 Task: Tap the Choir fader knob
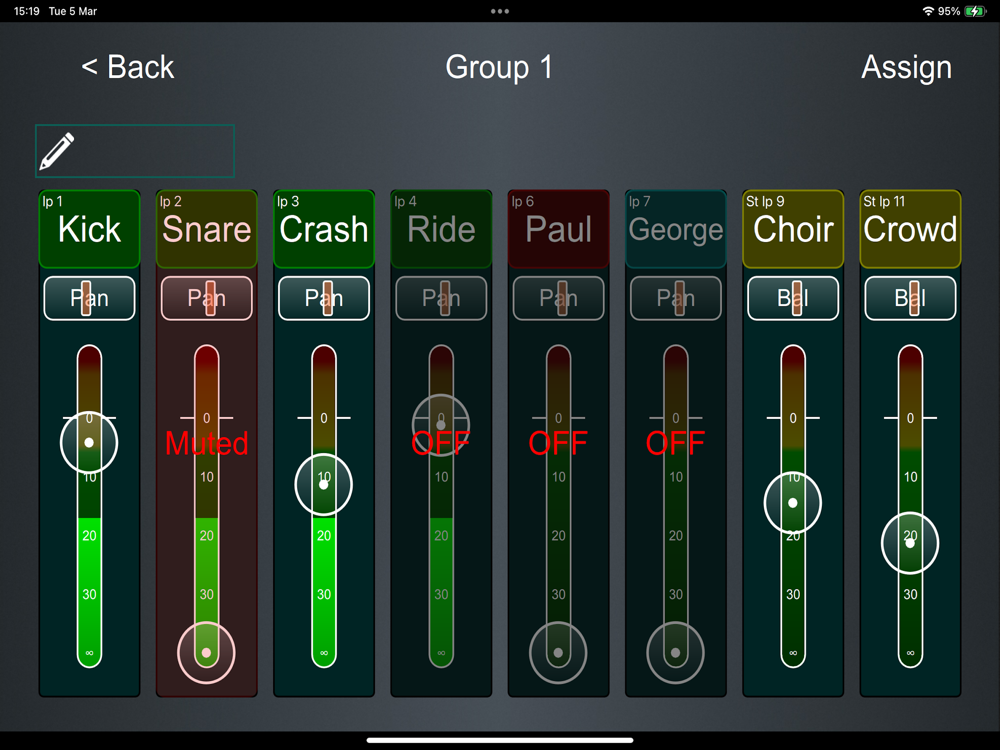click(793, 503)
